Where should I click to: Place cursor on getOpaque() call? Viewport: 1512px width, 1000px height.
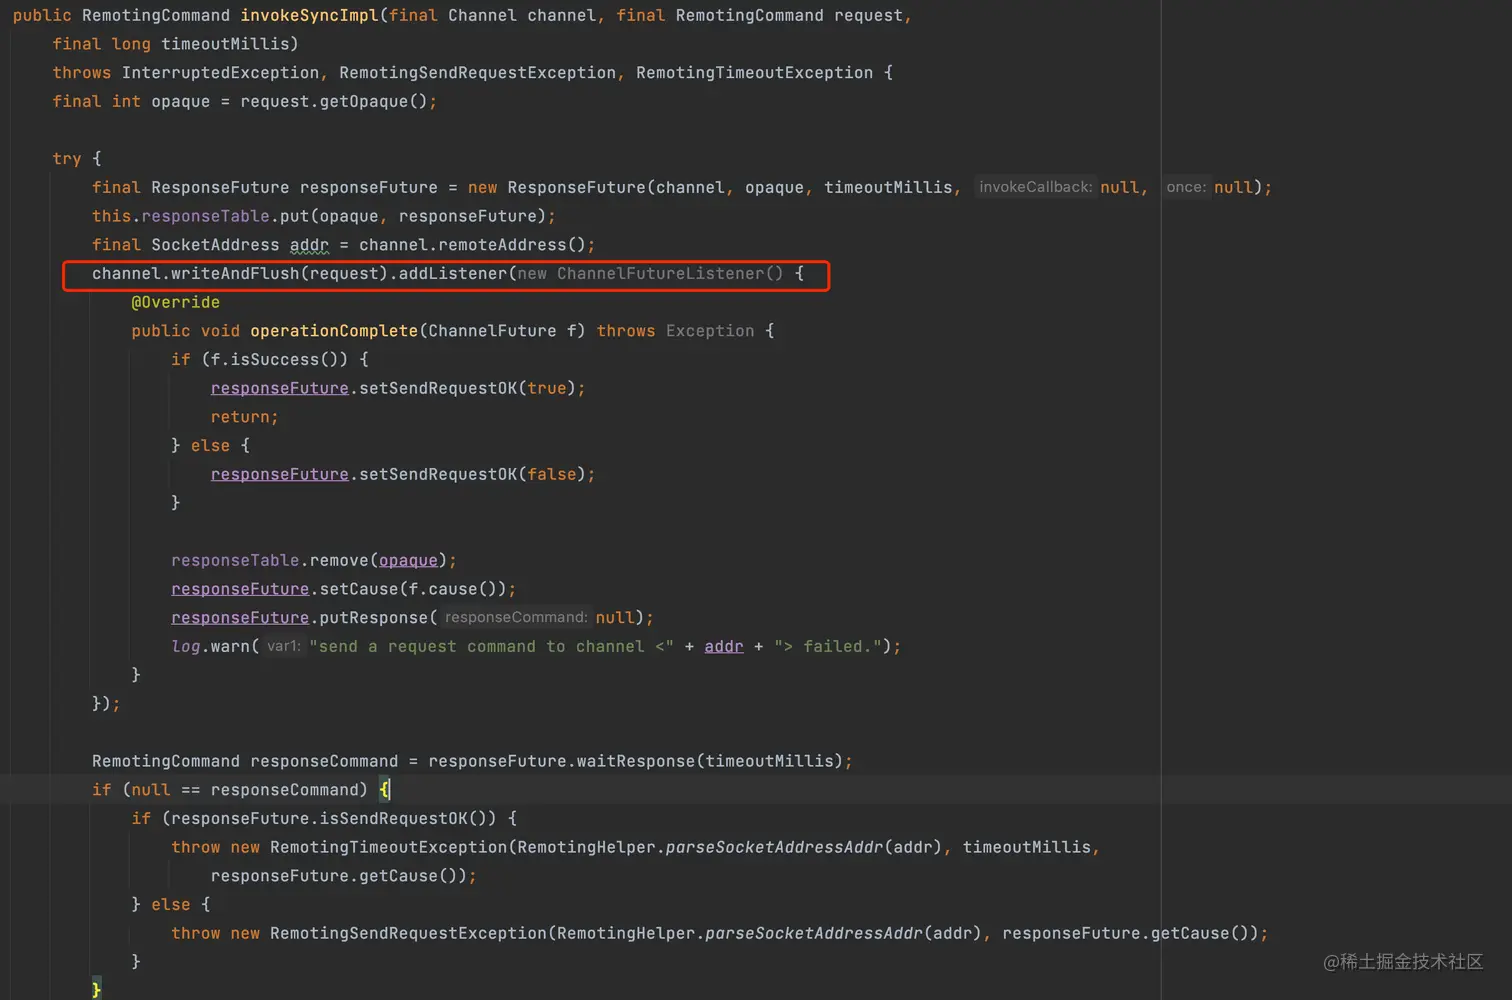click(x=374, y=101)
